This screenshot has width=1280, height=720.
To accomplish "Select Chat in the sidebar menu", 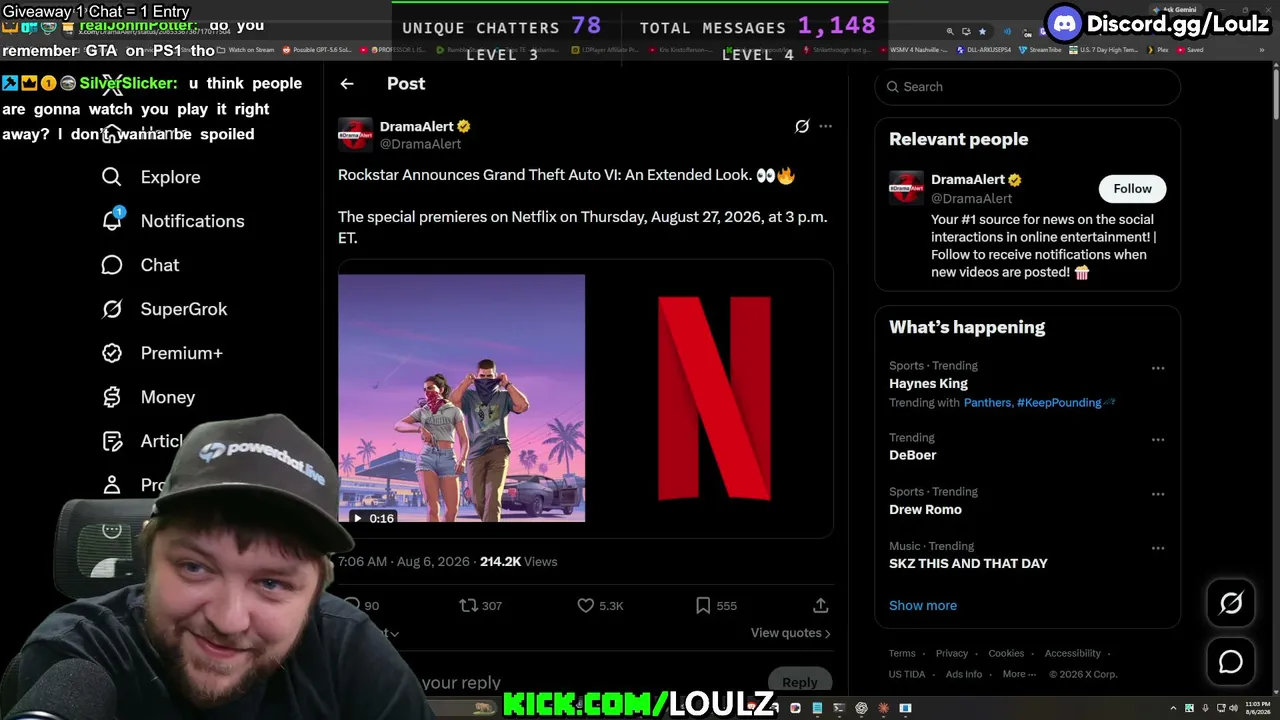I will point(160,265).
